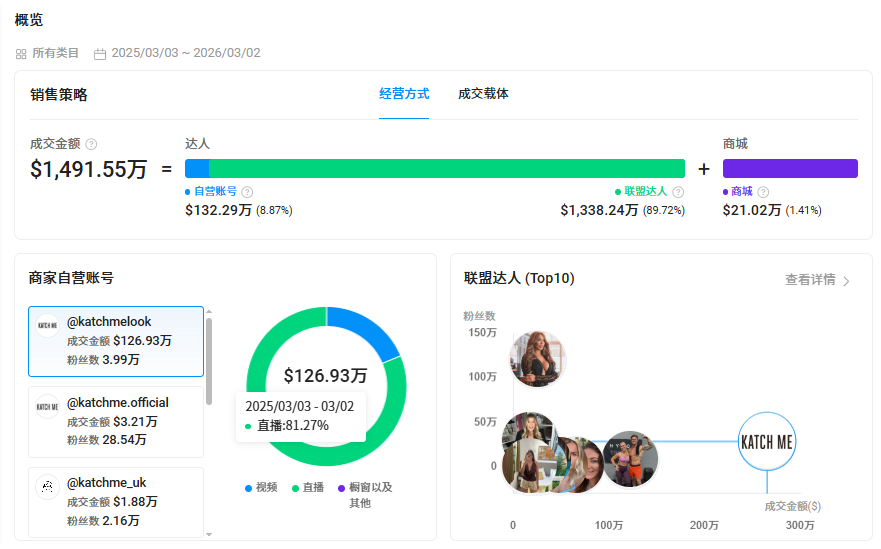This screenshot has height=549, width=881.
Task: Open the 所有类目 category selector
Action: click(55, 53)
